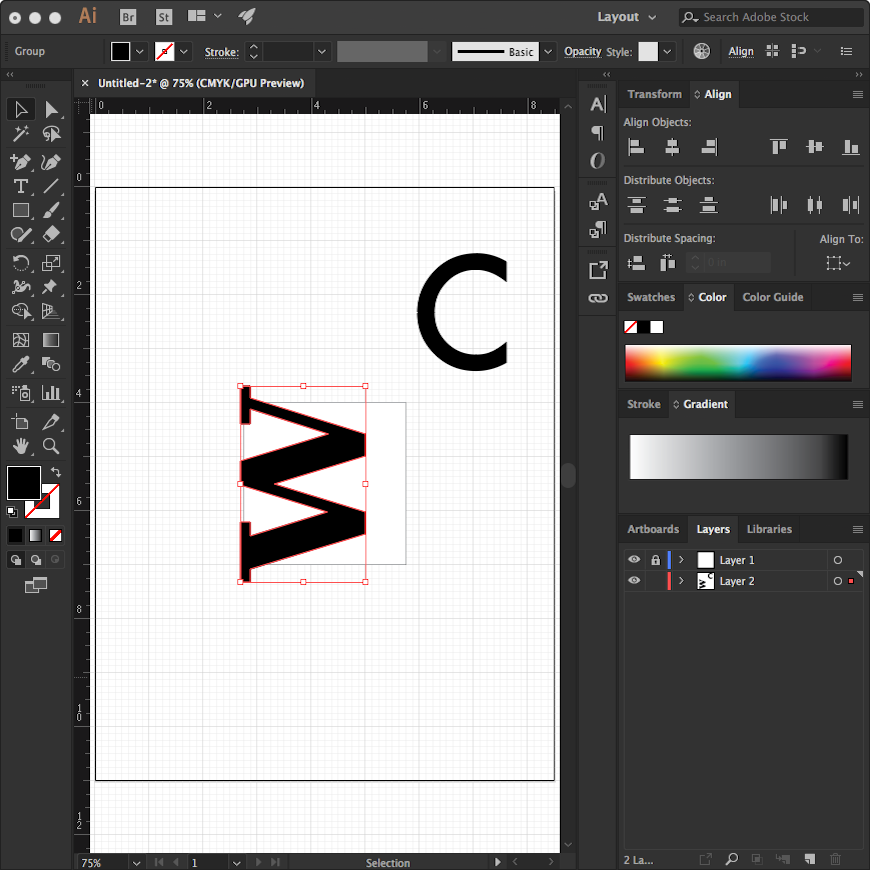This screenshot has height=870, width=870.
Task: Pick a color from the spectrum bar
Action: point(737,362)
